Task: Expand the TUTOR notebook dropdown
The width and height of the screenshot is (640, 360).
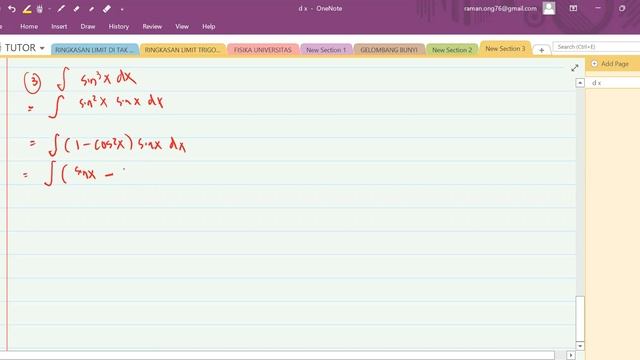Action: pos(42,48)
